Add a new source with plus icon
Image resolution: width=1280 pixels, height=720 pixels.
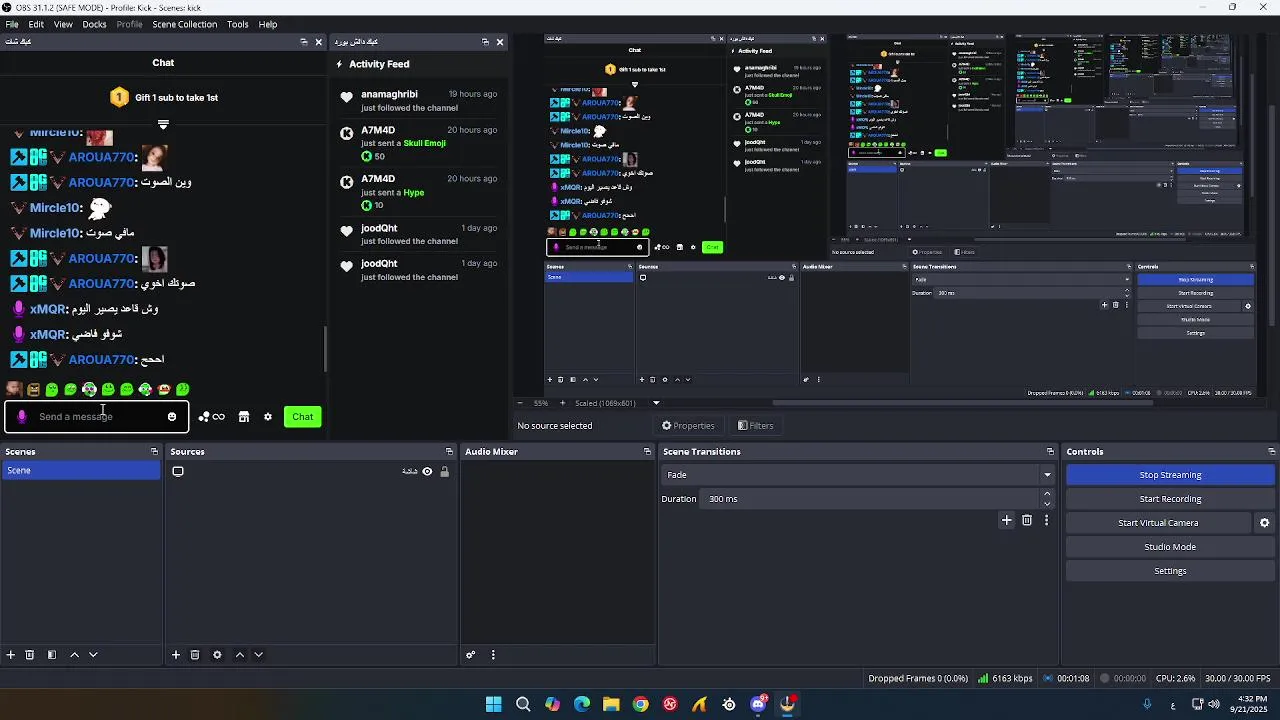coord(176,655)
